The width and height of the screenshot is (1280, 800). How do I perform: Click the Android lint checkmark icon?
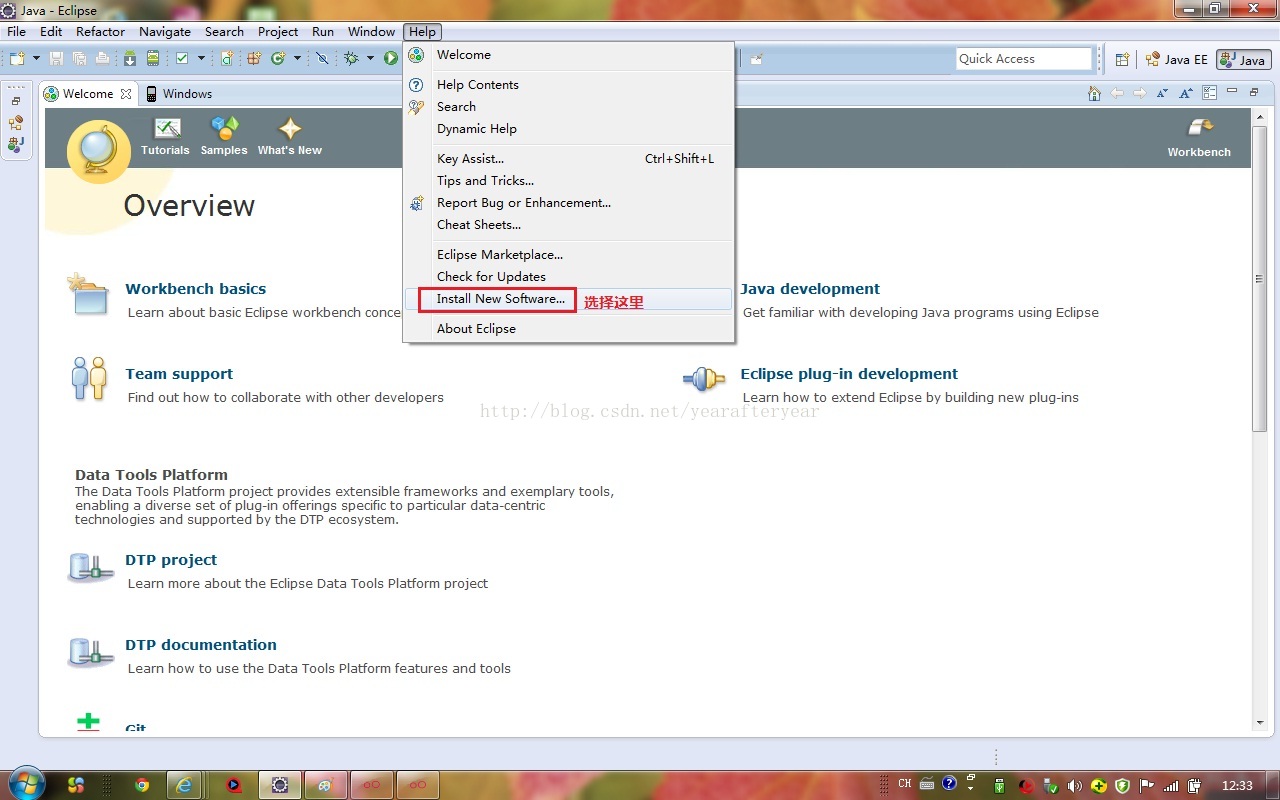(x=182, y=59)
